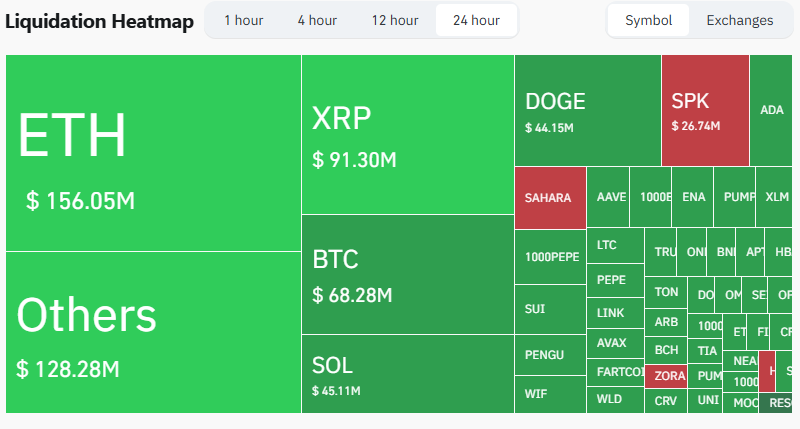800x429 pixels.
Task: Switch to the 4 hour timeframe
Action: 317,20
